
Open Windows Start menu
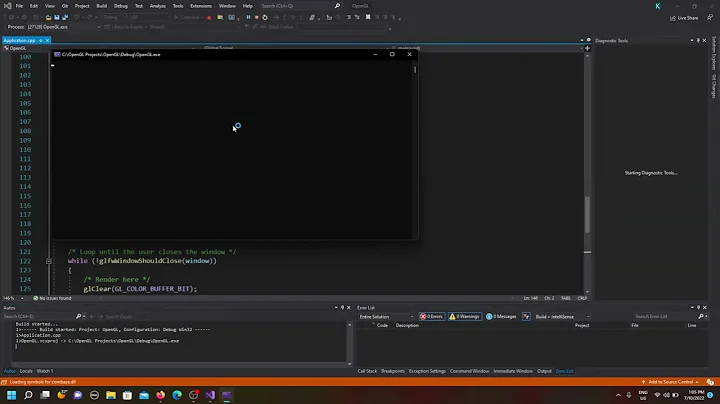[11, 395]
